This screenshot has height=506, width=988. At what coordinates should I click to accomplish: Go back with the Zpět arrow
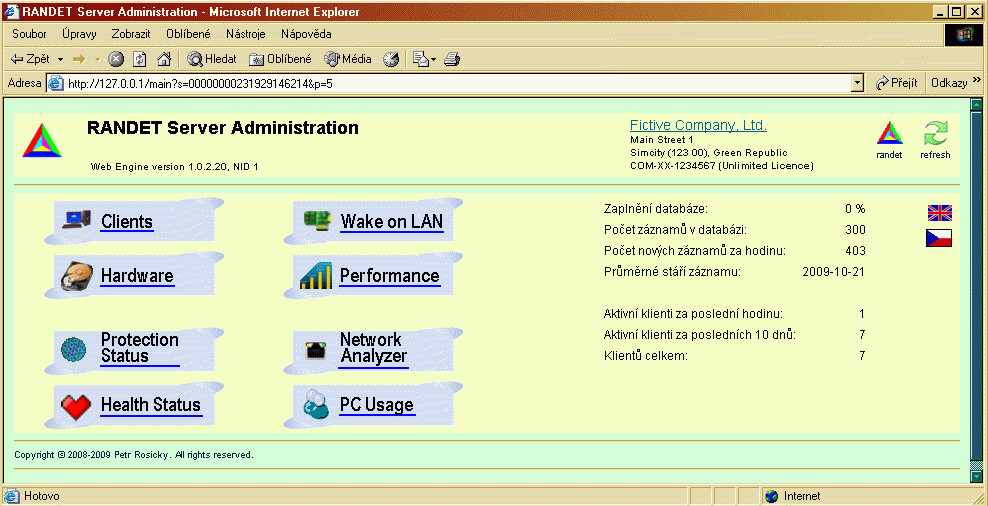click(x=32, y=59)
